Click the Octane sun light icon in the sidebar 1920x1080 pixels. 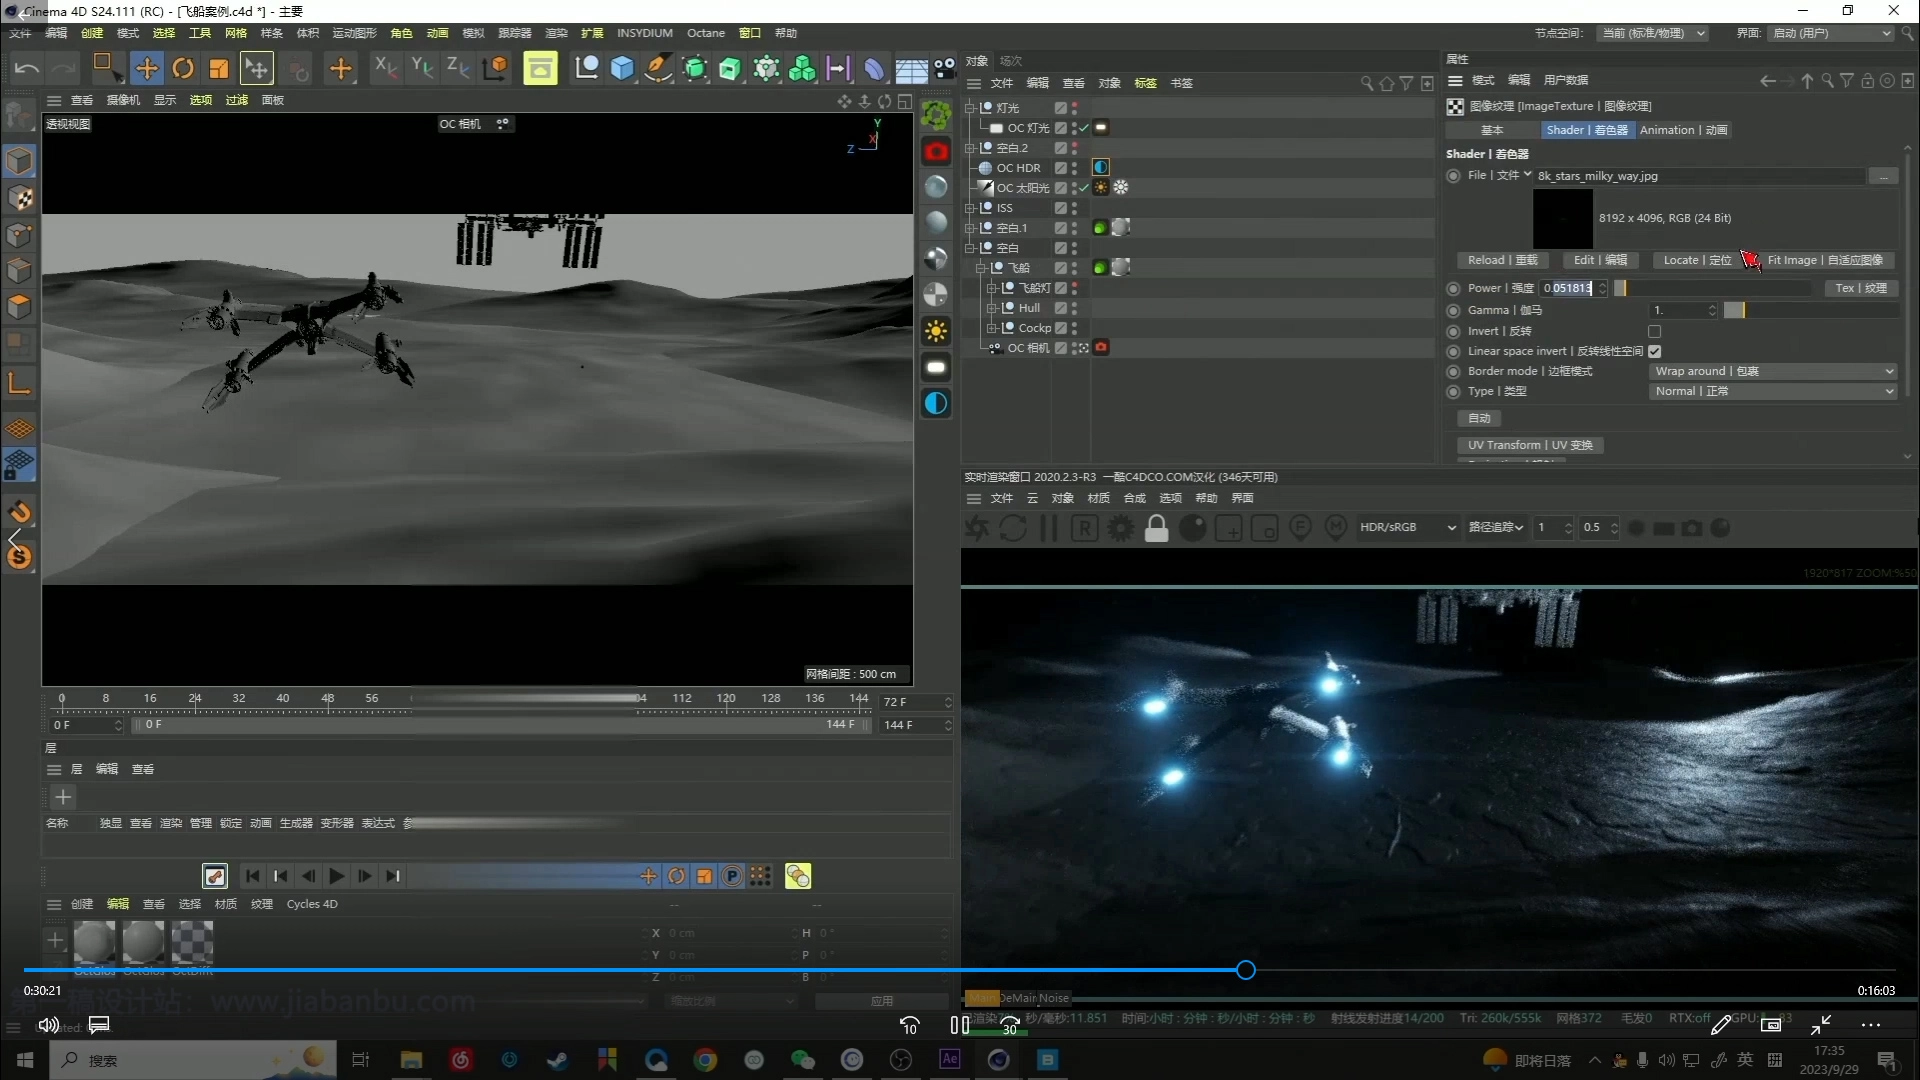tap(936, 331)
